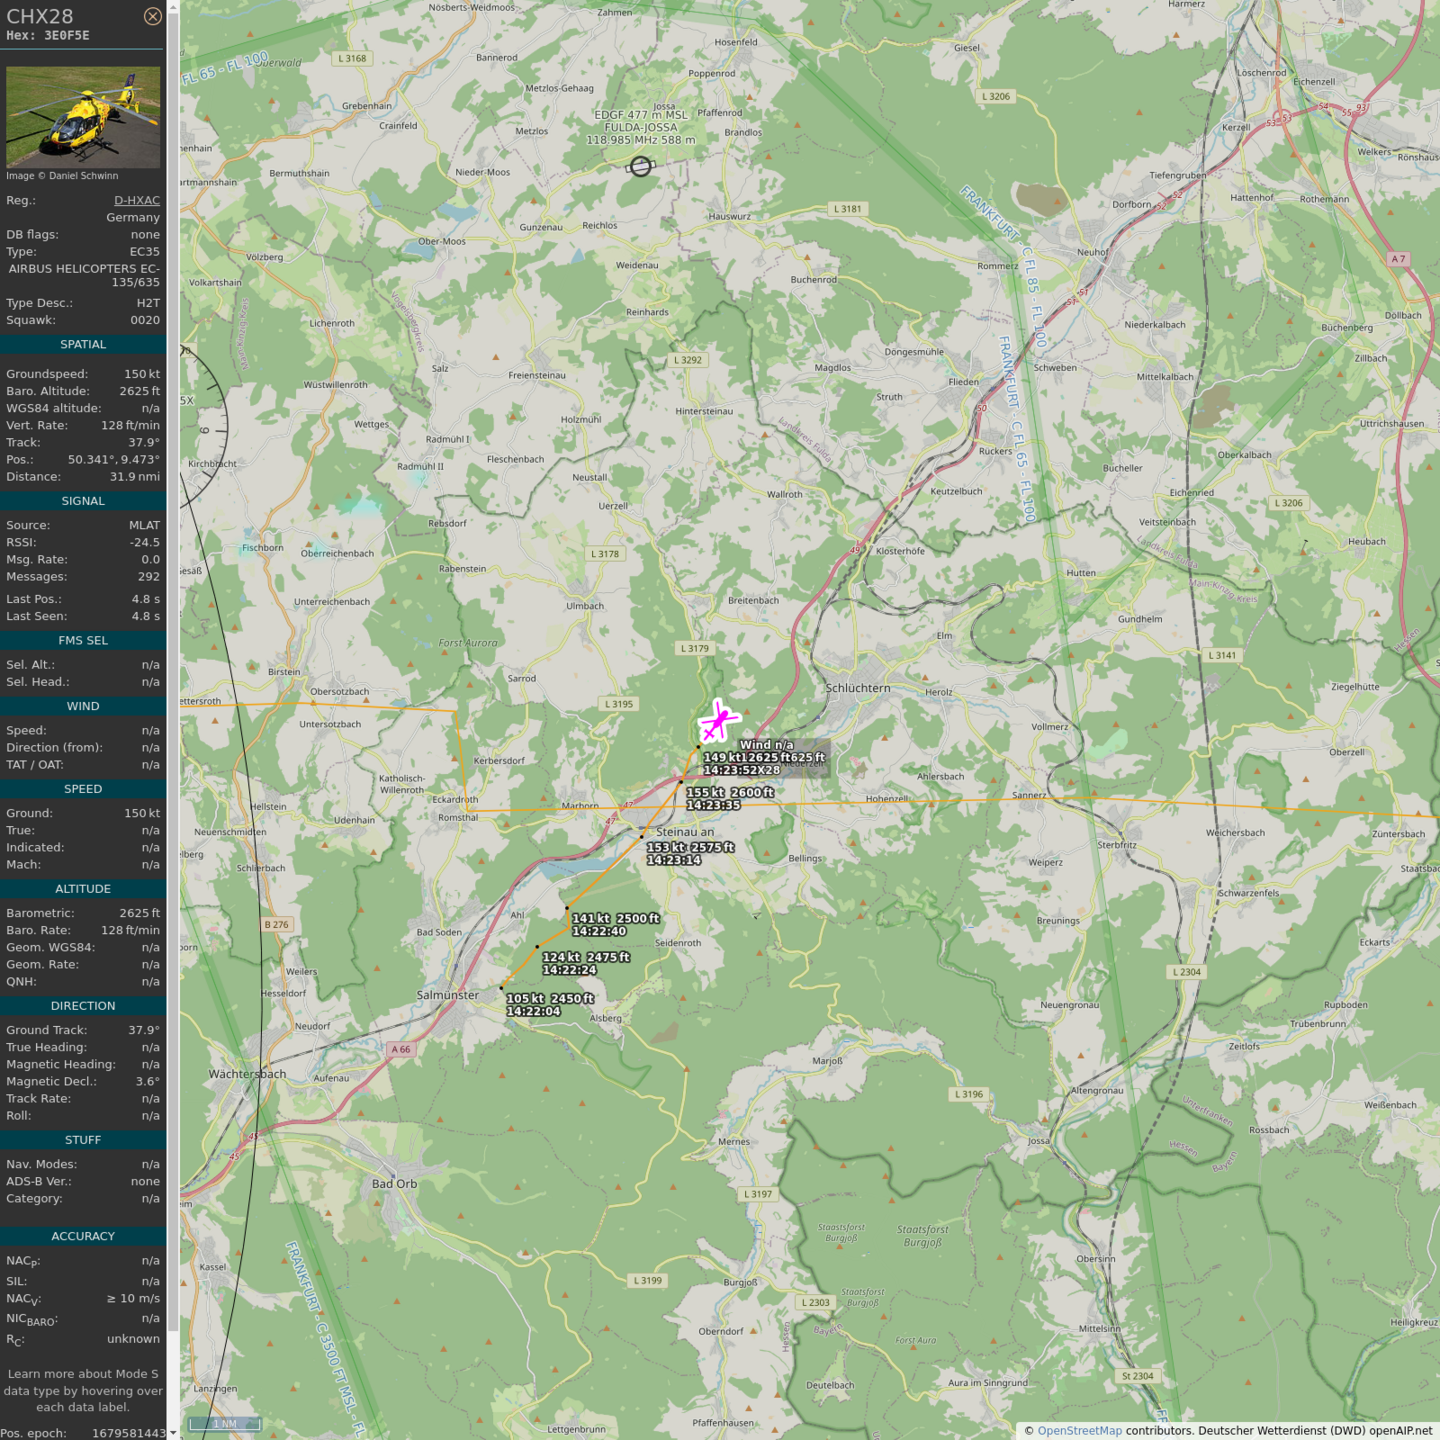Click the magenta helicopter icon on the map
Screen dimensions: 1440x1440
tap(717, 722)
